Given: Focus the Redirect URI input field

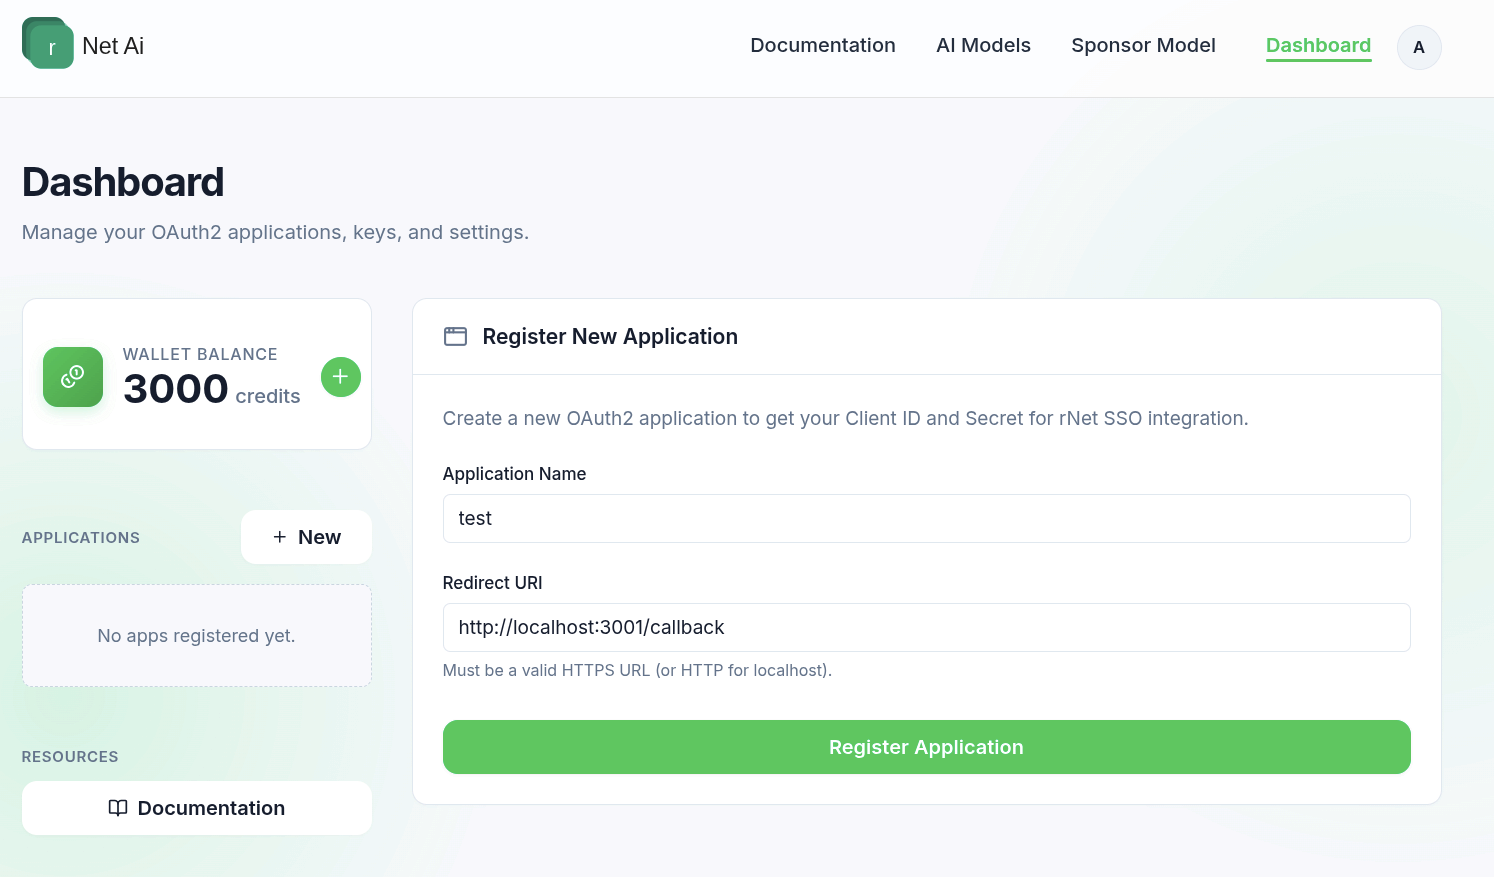Looking at the screenshot, I should pos(926,627).
